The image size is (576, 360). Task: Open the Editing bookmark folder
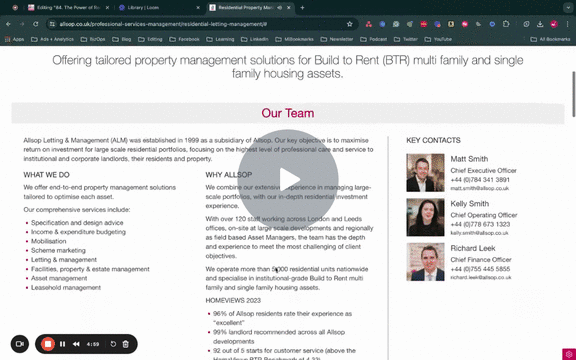(150, 39)
